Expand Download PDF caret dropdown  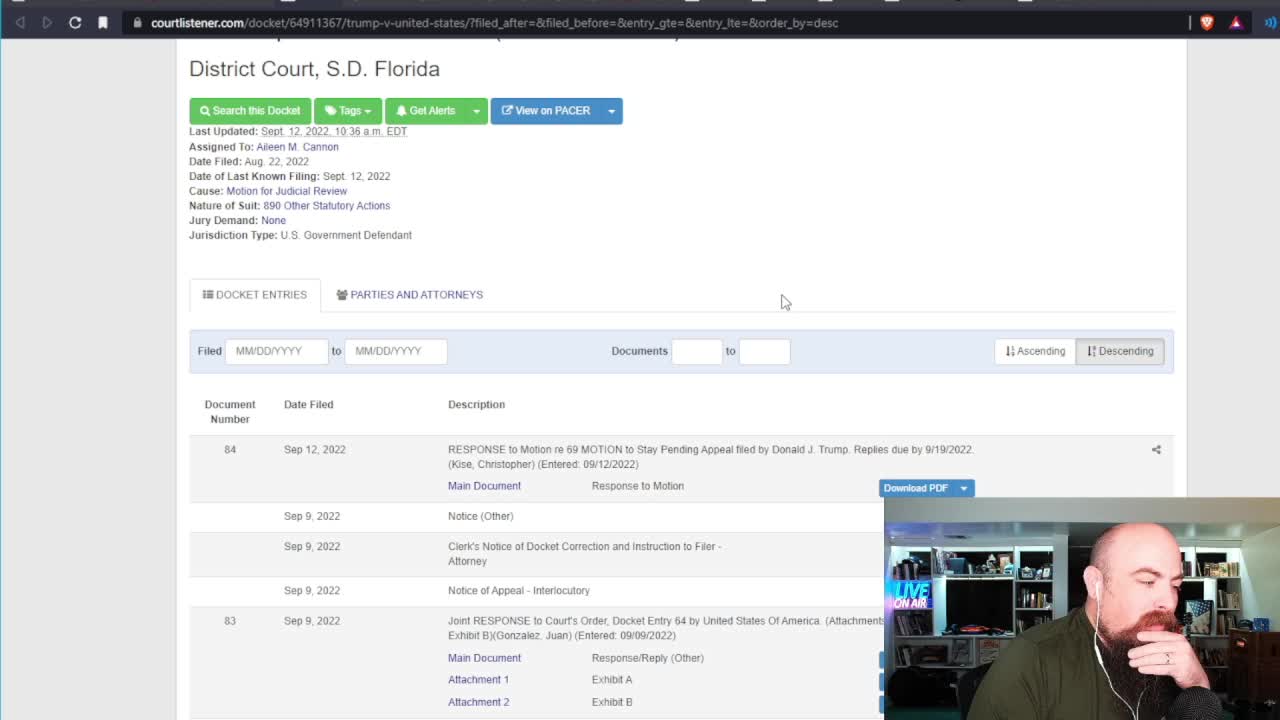pyautogui.click(x=964, y=488)
